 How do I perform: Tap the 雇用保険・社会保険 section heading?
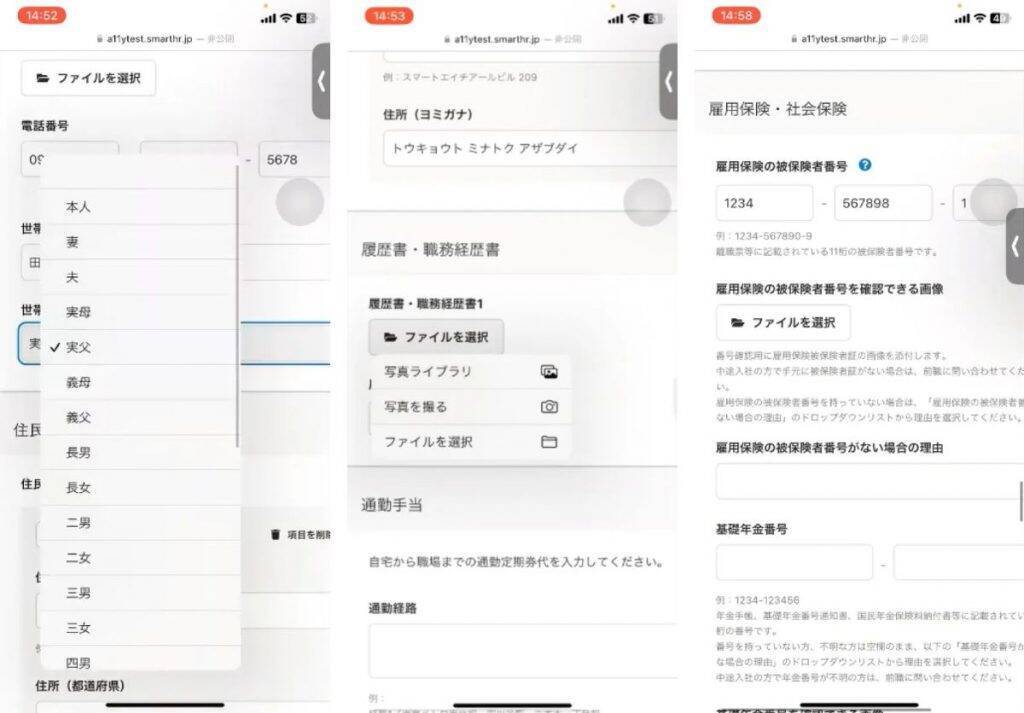[777, 109]
